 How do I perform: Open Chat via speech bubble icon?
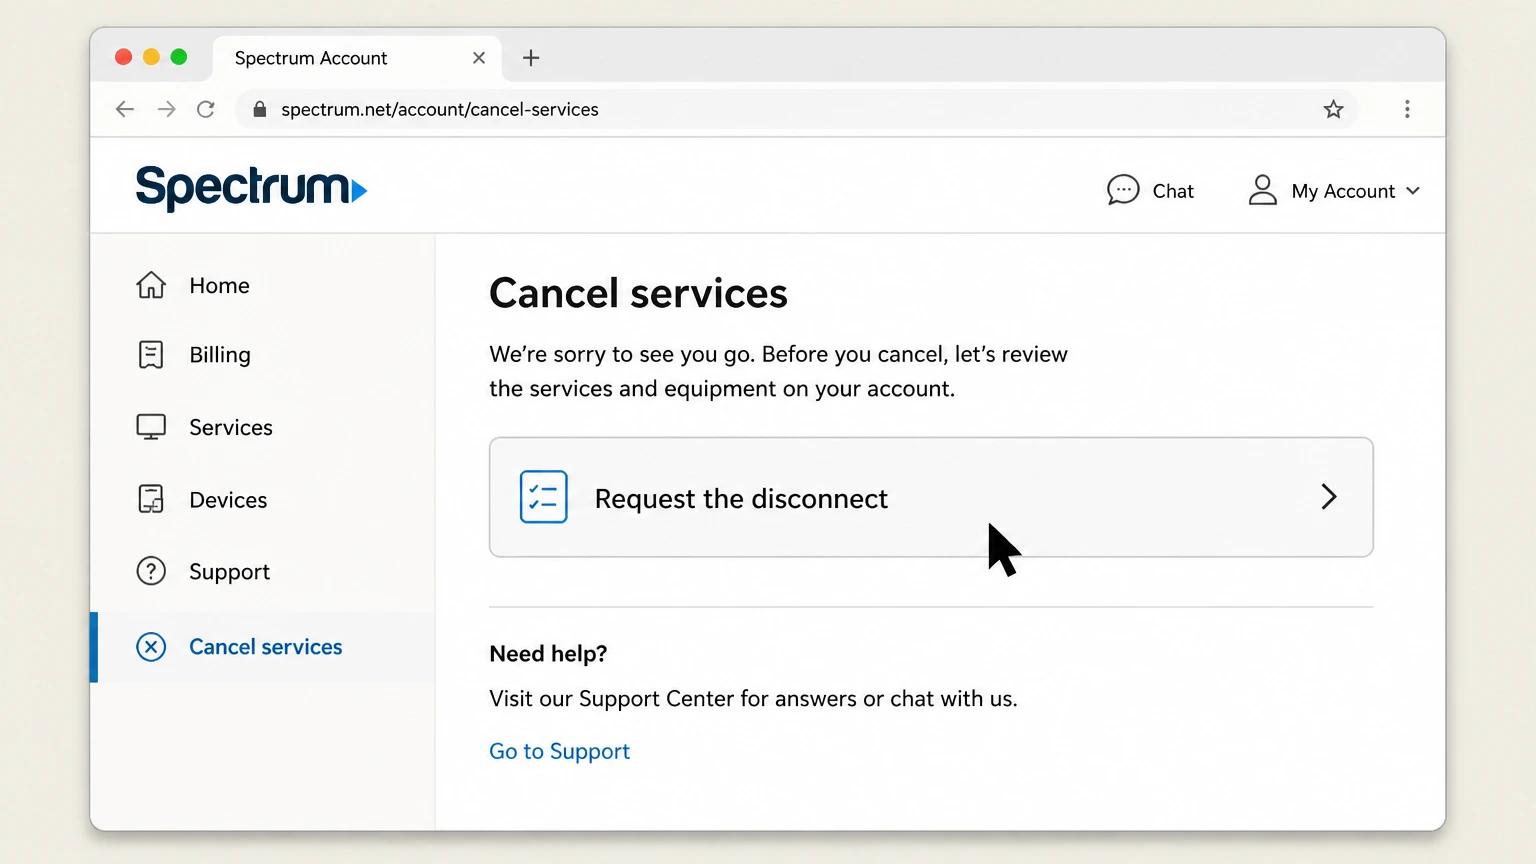[x=1123, y=190]
